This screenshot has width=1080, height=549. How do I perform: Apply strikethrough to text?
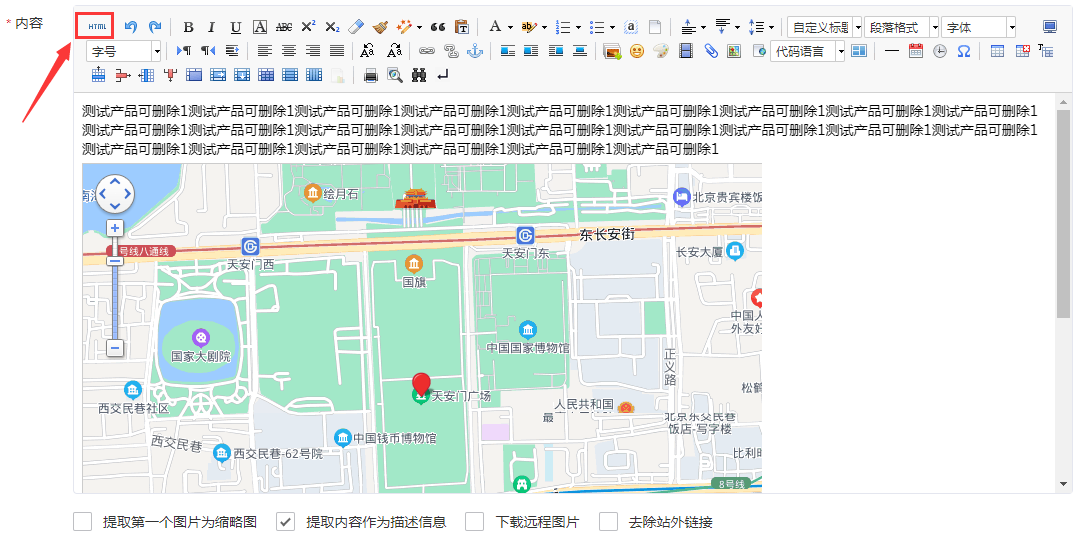pos(284,27)
